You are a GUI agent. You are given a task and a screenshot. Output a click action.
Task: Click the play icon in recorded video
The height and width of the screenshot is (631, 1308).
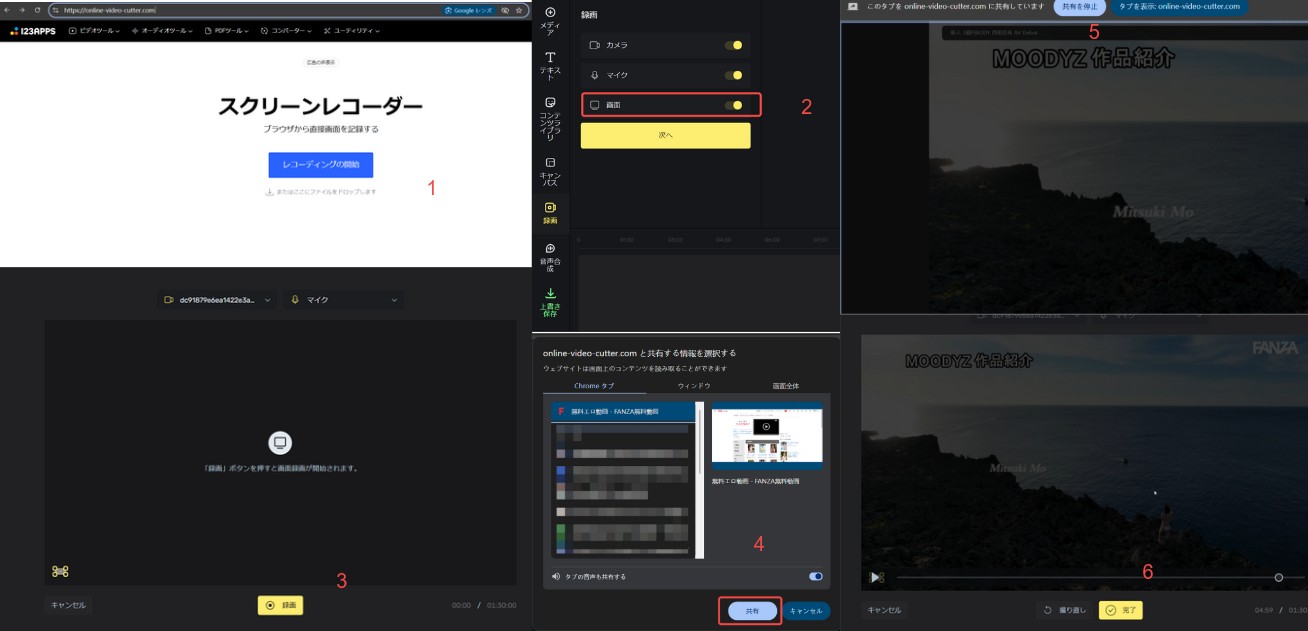coord(877,577)
